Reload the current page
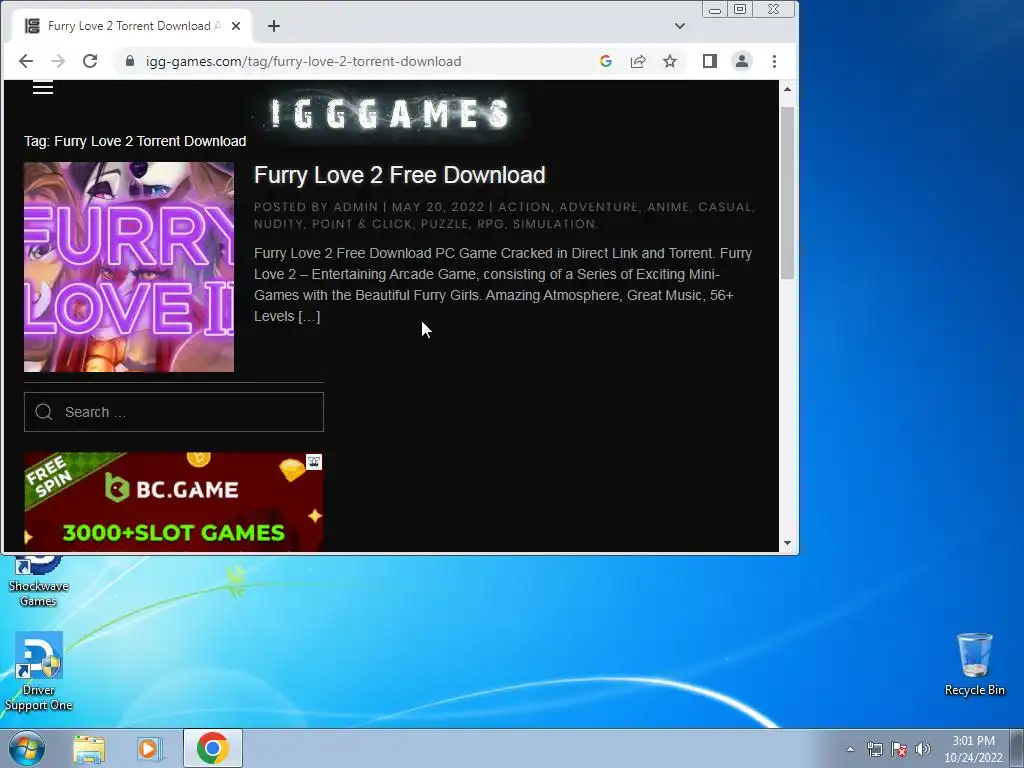 [90, 61]
